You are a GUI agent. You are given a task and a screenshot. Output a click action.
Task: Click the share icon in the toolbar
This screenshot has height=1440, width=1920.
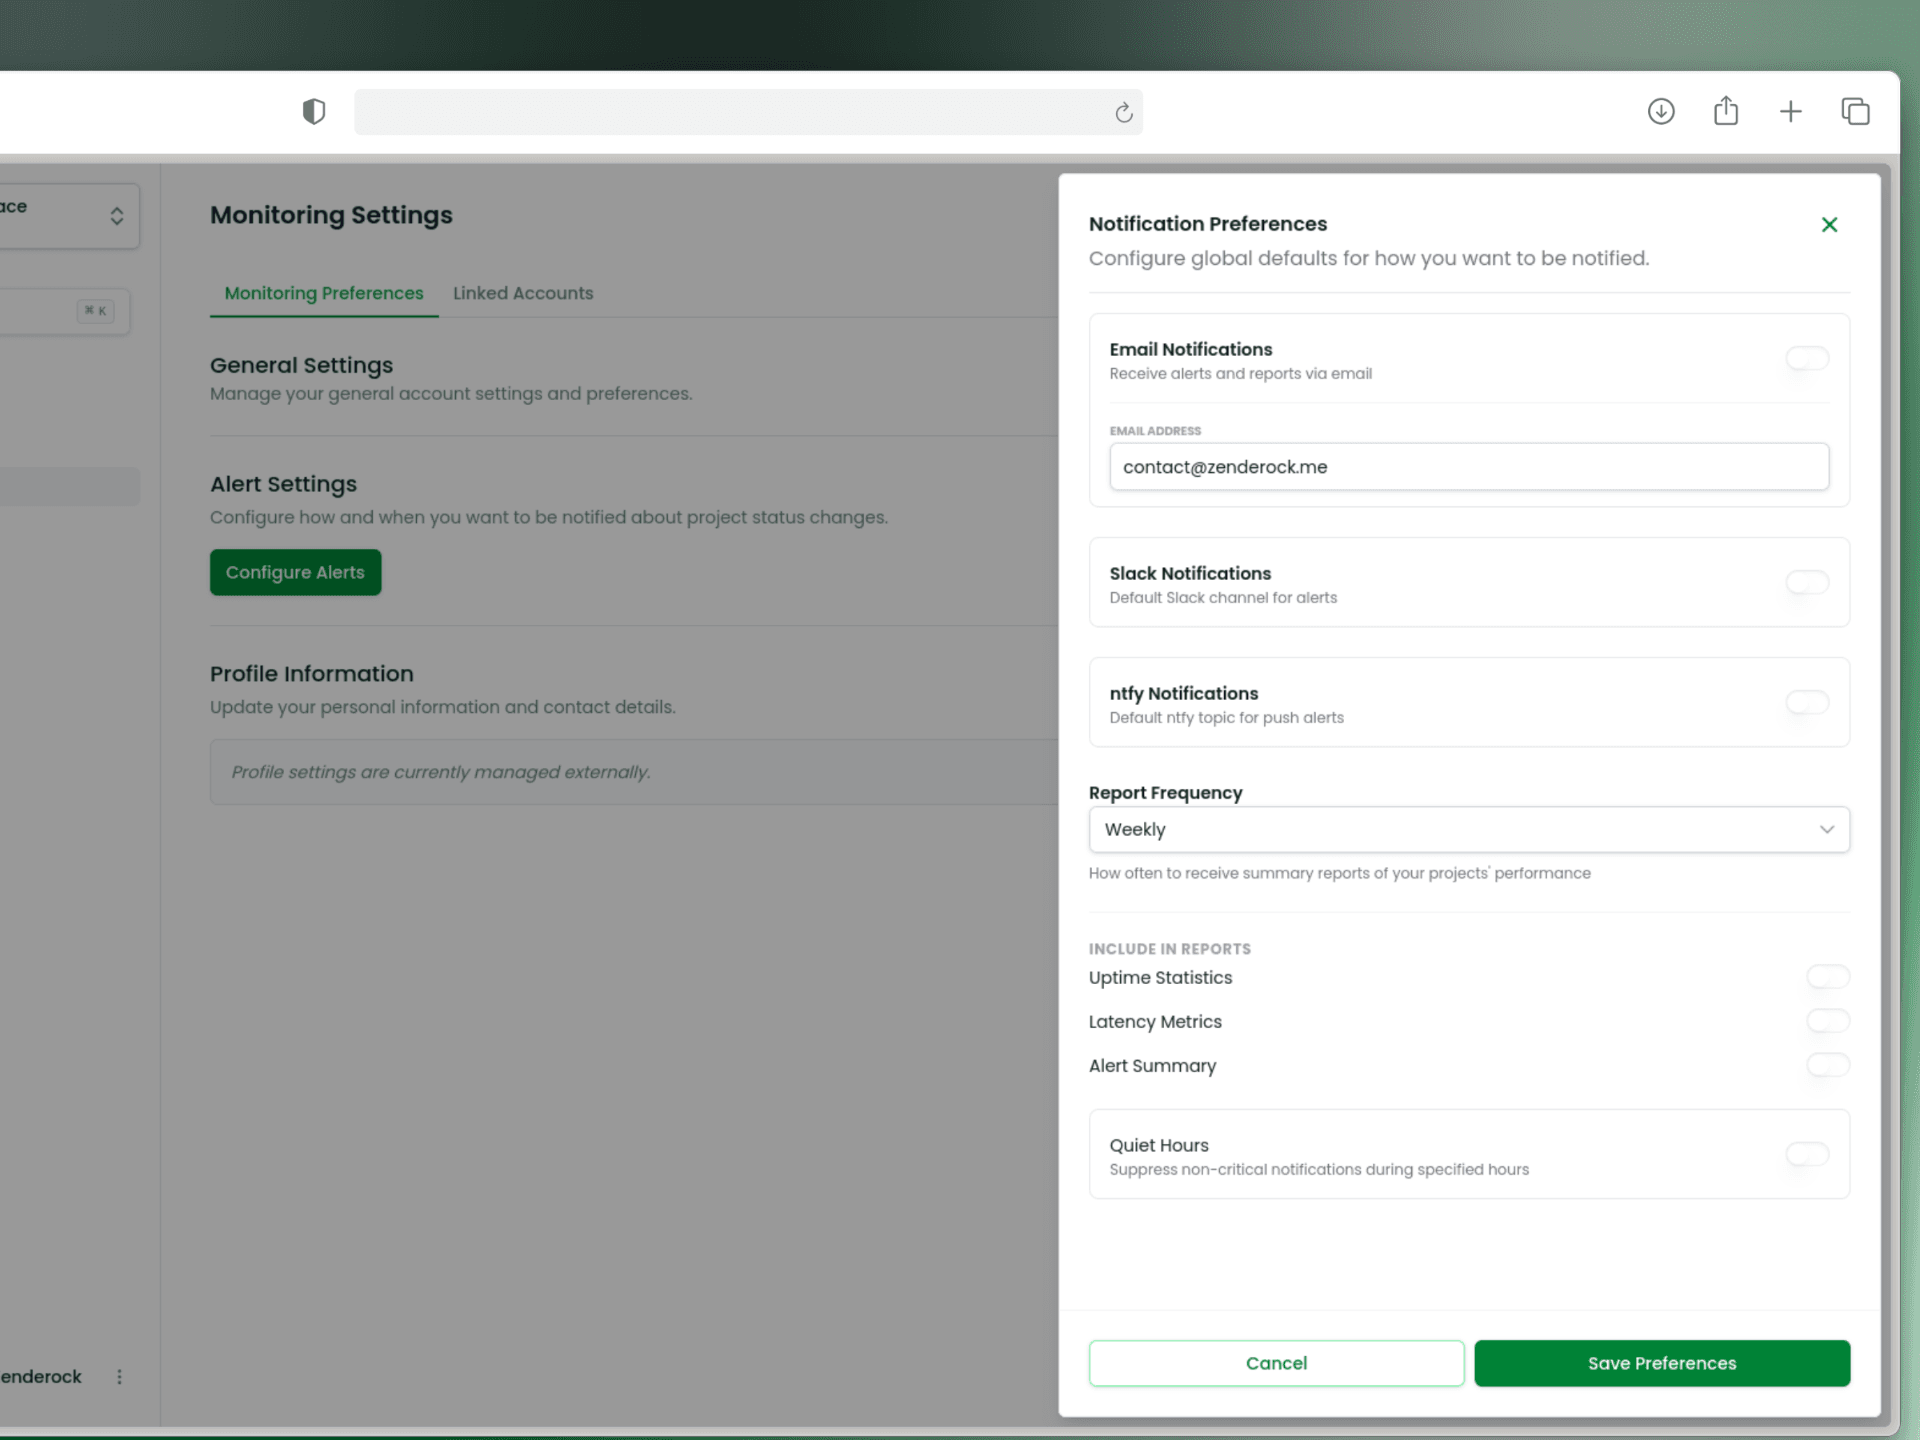click(x=1726, y=111)
